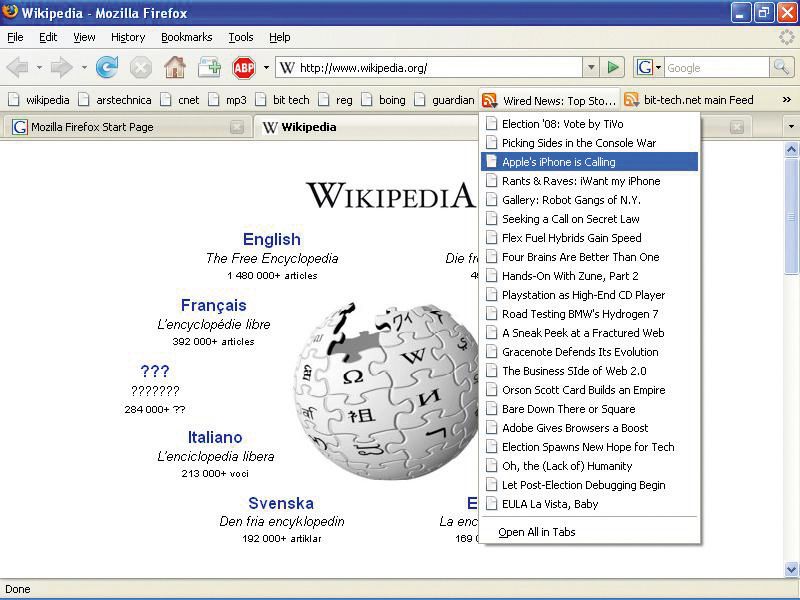
Task: Open the cnet bookmark
Action: (x=180, y=100)
